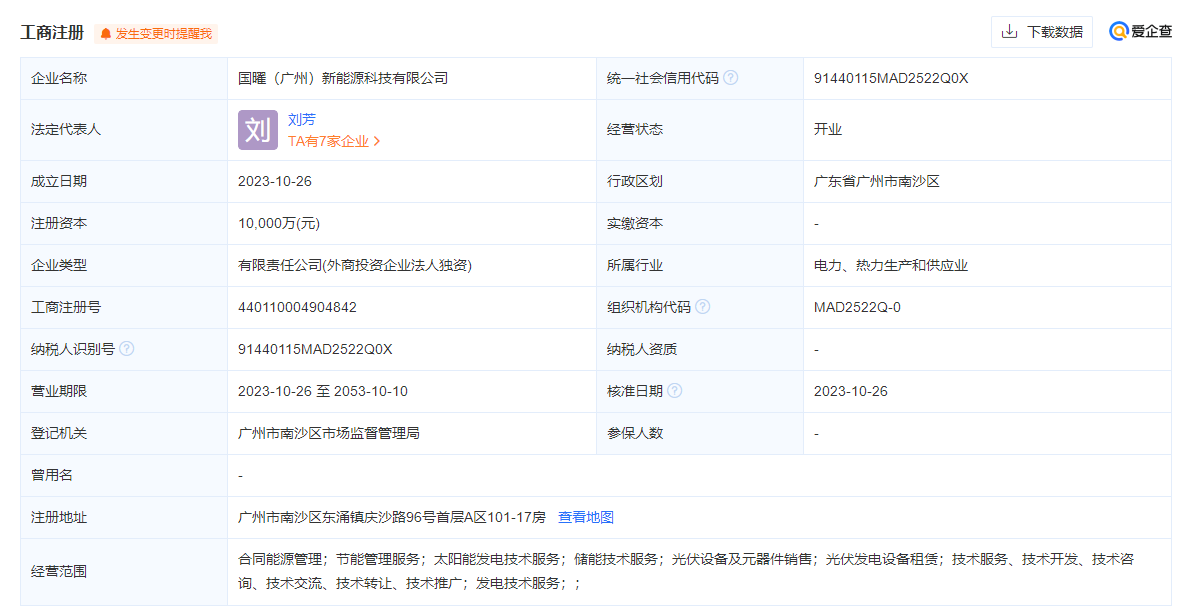
Task: Click the help icon next to 纳税人识别号
Action: (127, 349)
